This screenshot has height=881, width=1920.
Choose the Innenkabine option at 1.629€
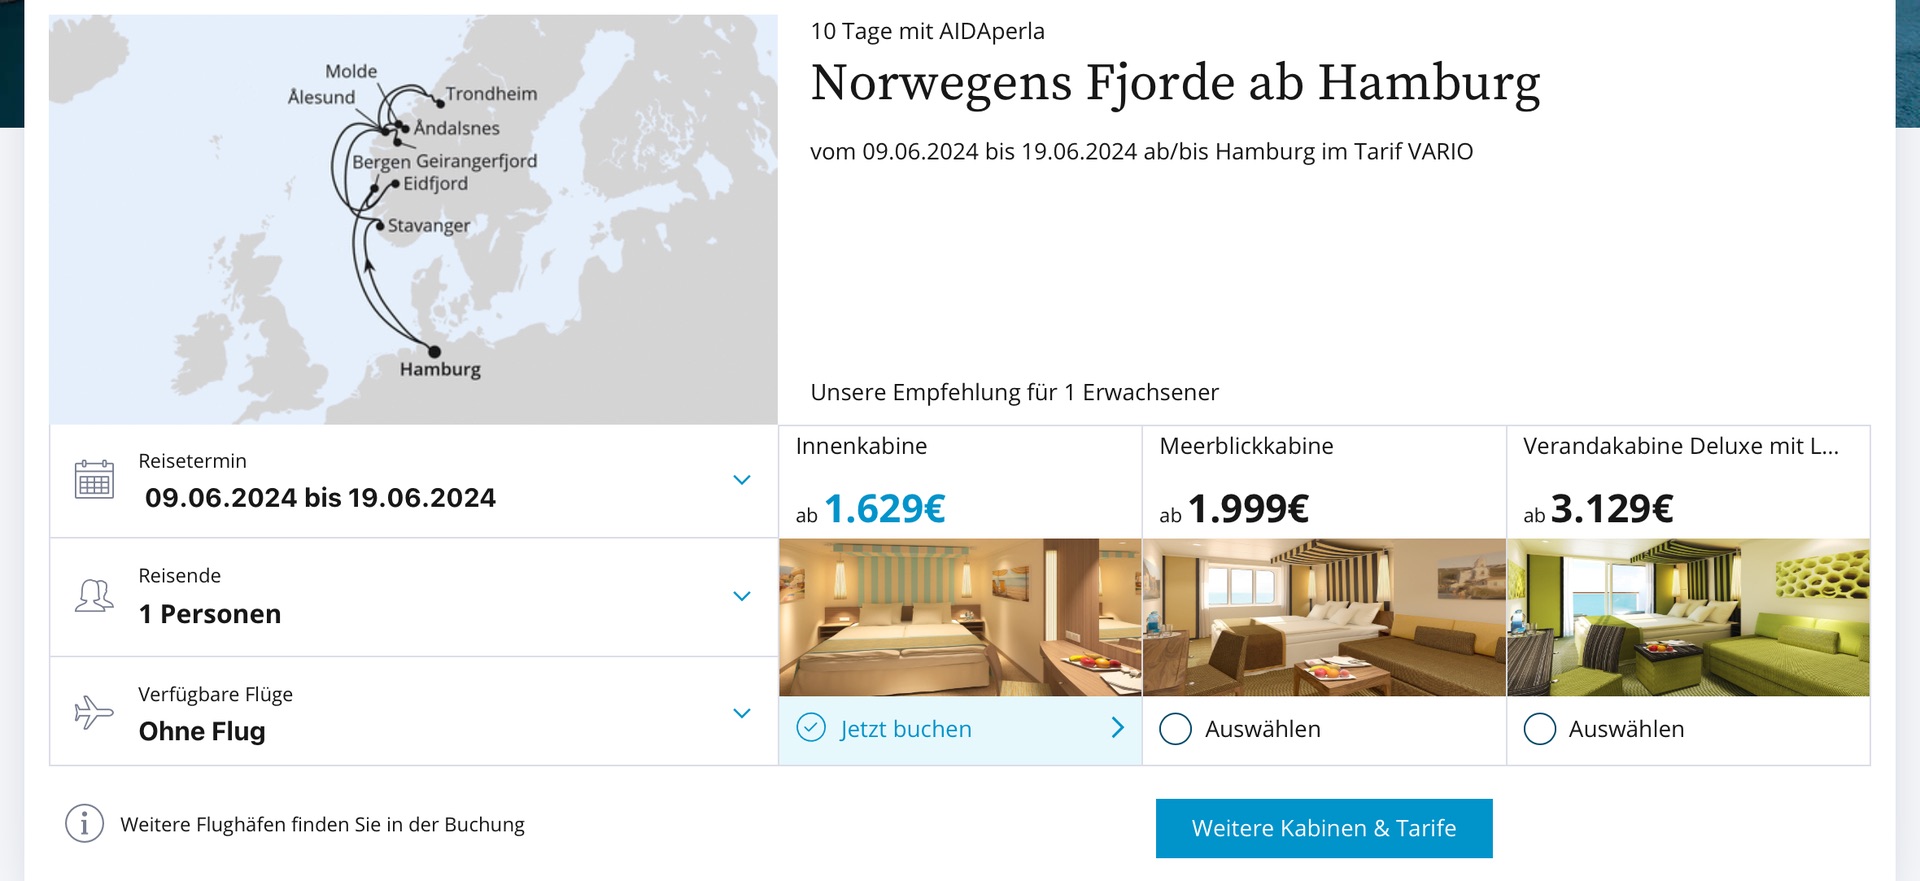(960, 482)
